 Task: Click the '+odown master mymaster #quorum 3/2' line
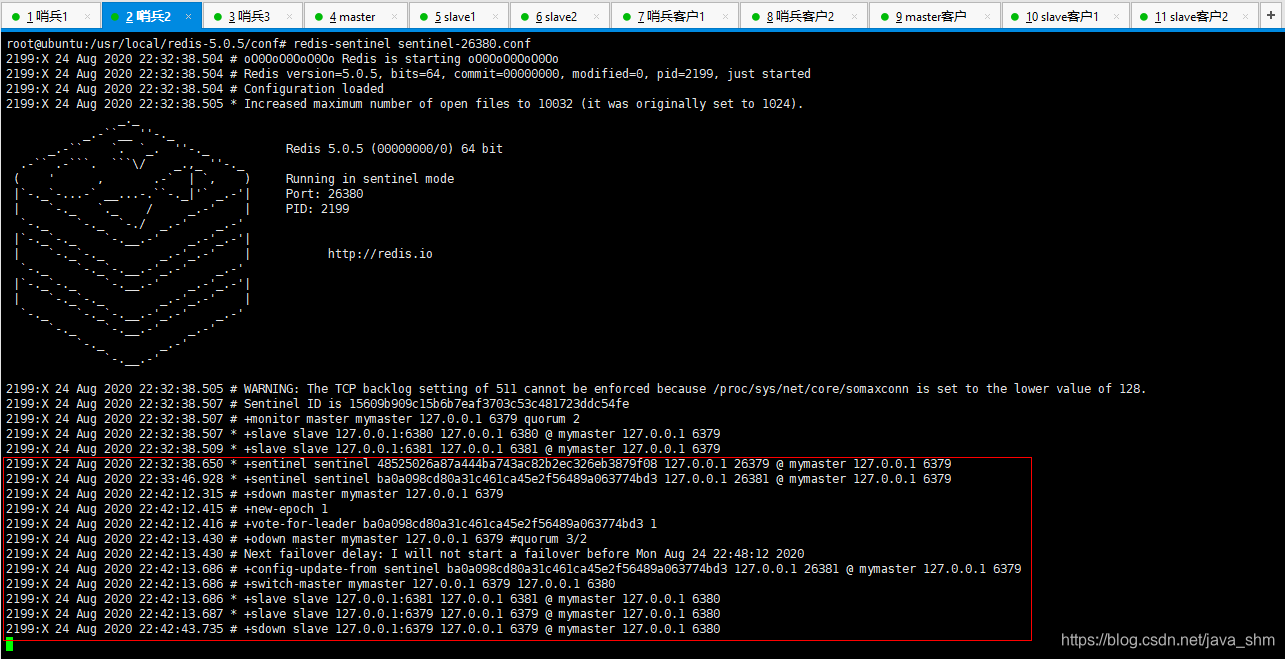296,539
